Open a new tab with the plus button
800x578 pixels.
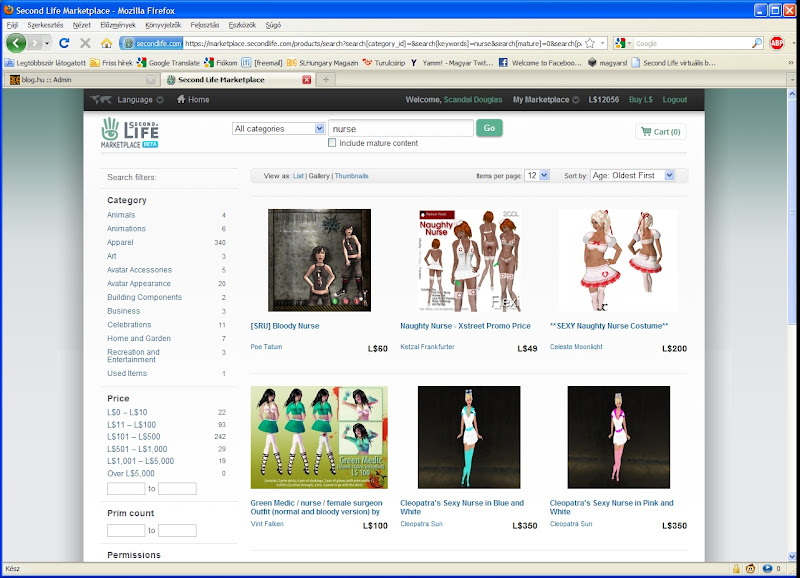pyautogui.click(x=326, y=80)
